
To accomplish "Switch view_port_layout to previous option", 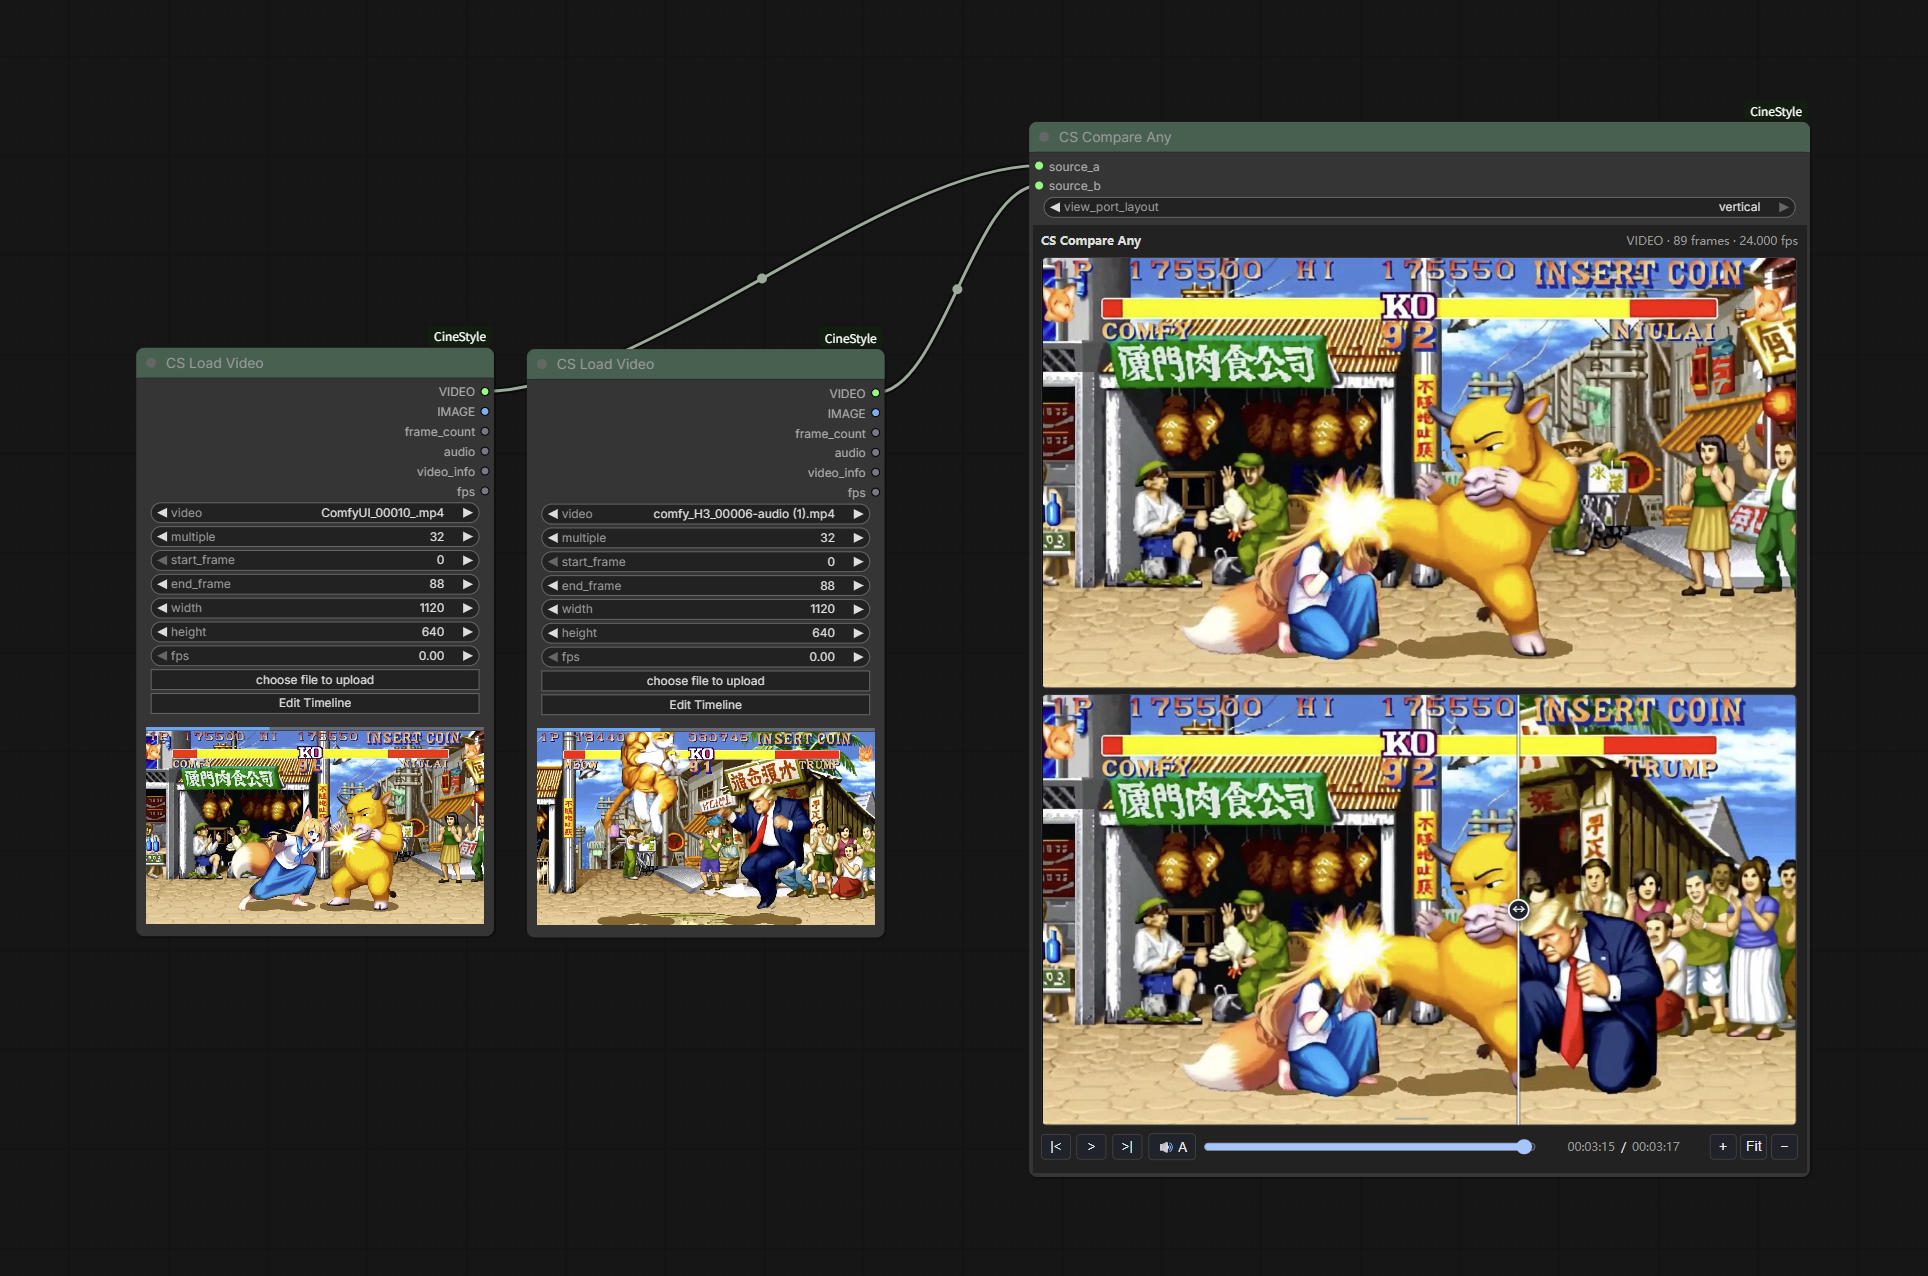I will click(1055, 207).
